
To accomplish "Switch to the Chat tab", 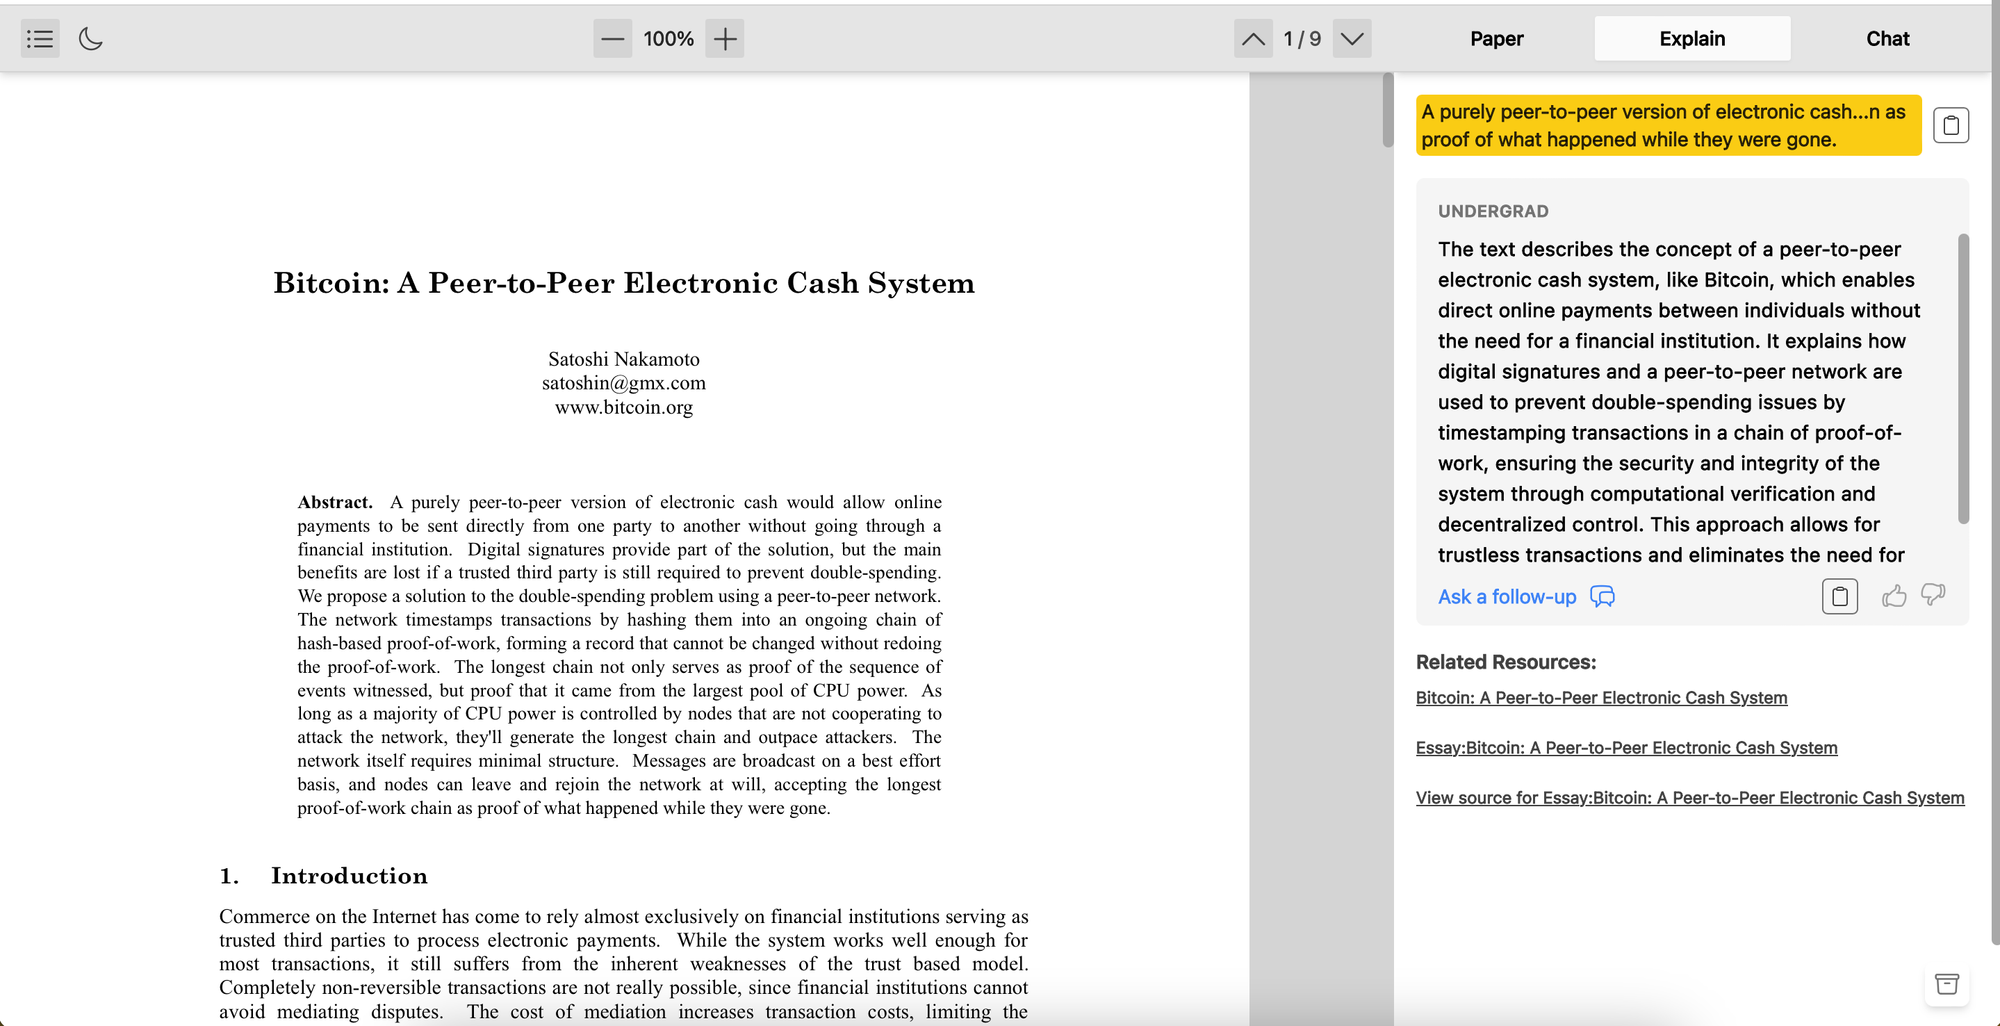I will [x=1888, y=39].
